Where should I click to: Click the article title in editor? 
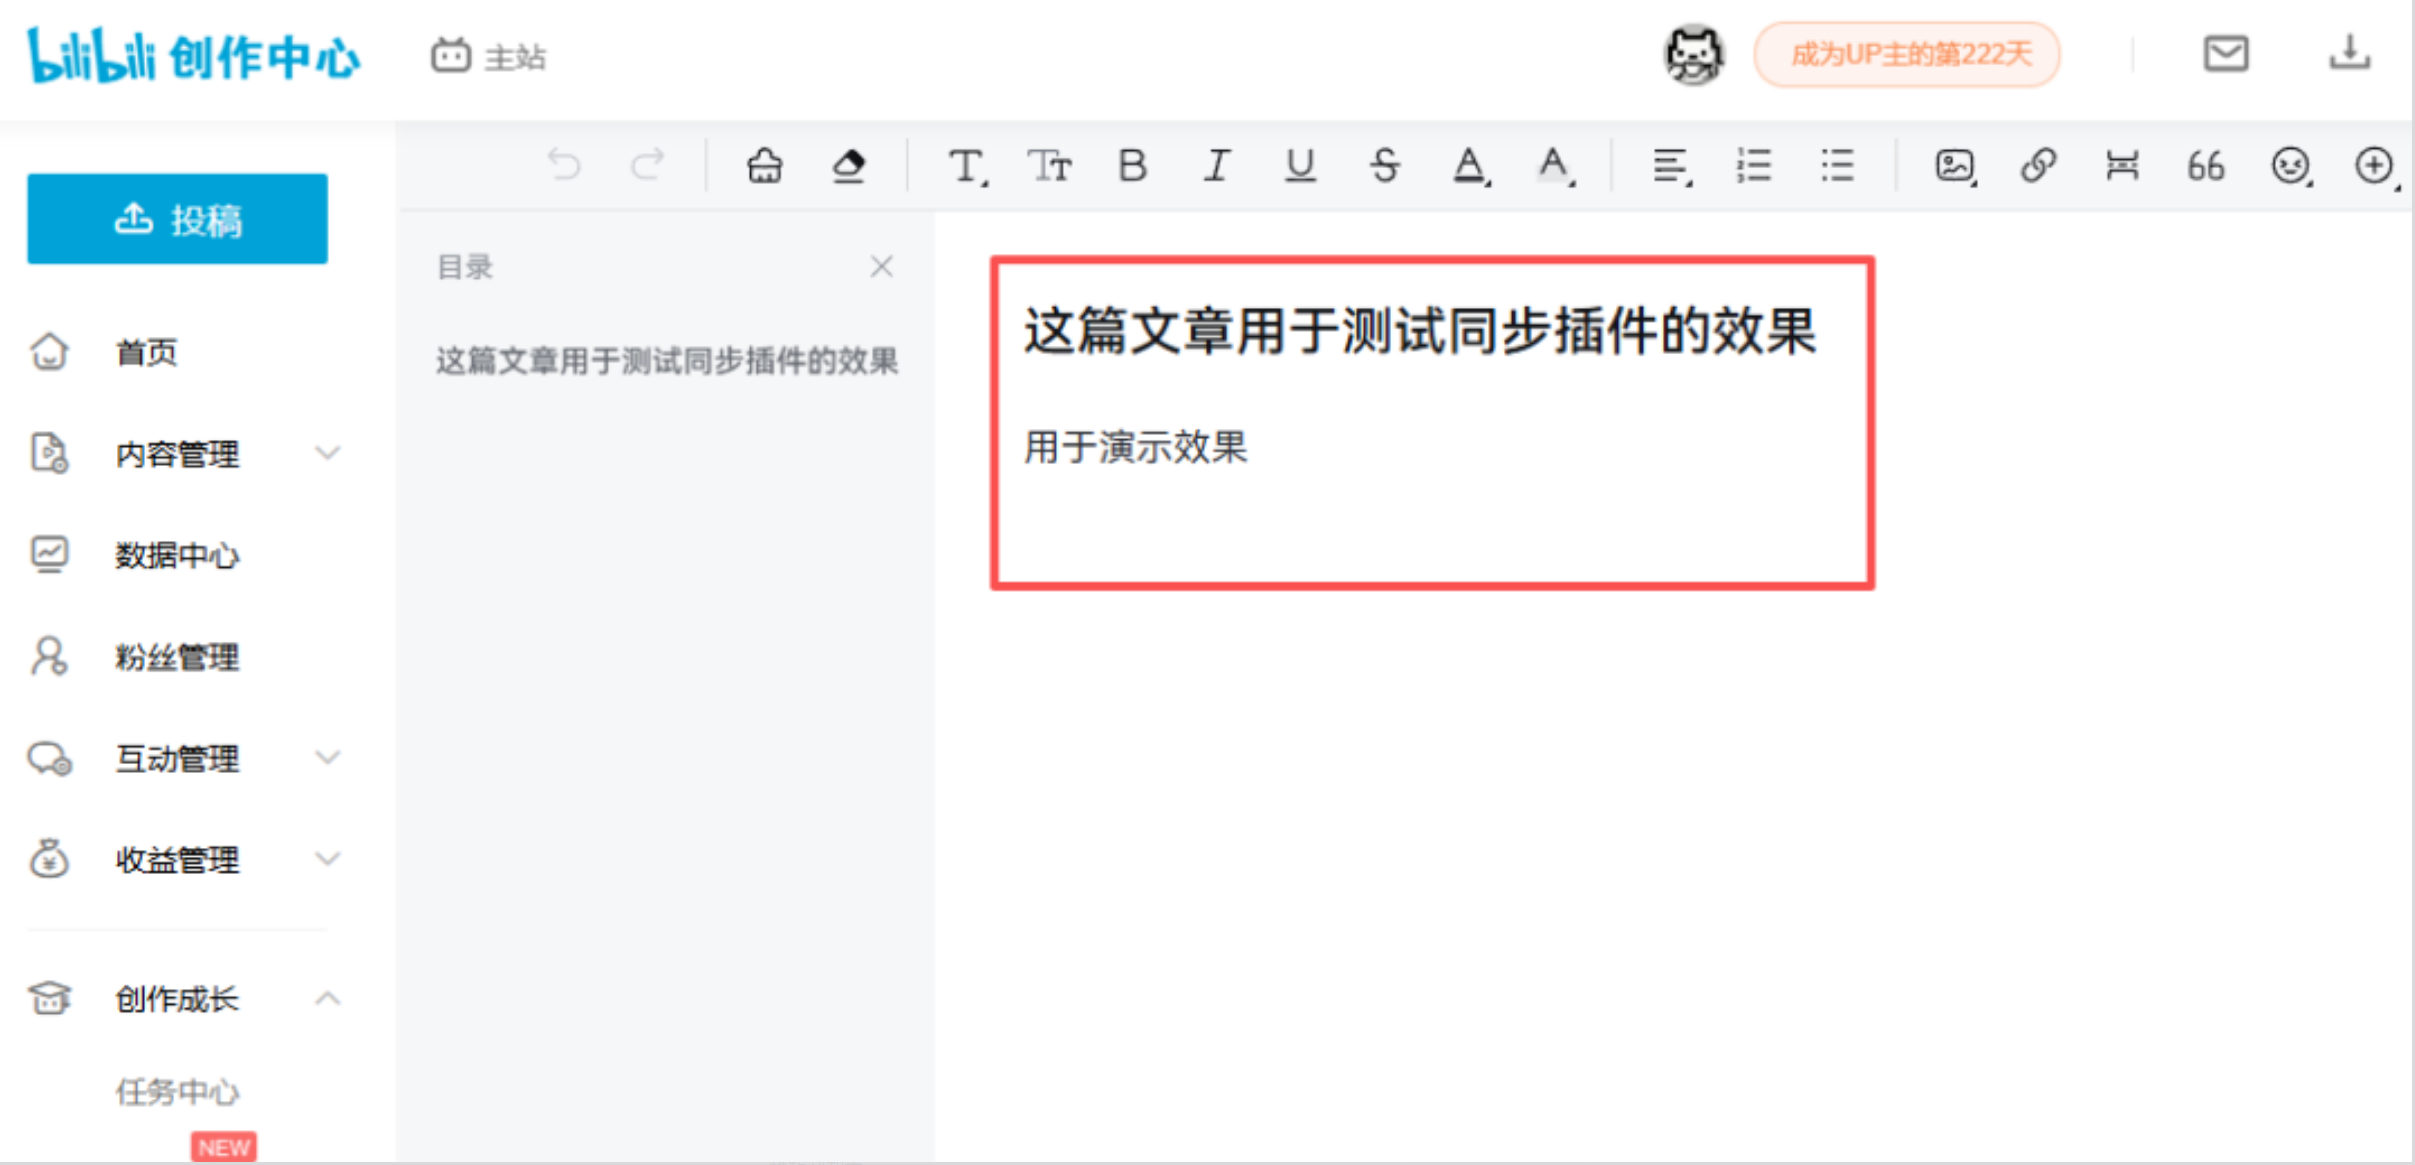pos(1420,331)
